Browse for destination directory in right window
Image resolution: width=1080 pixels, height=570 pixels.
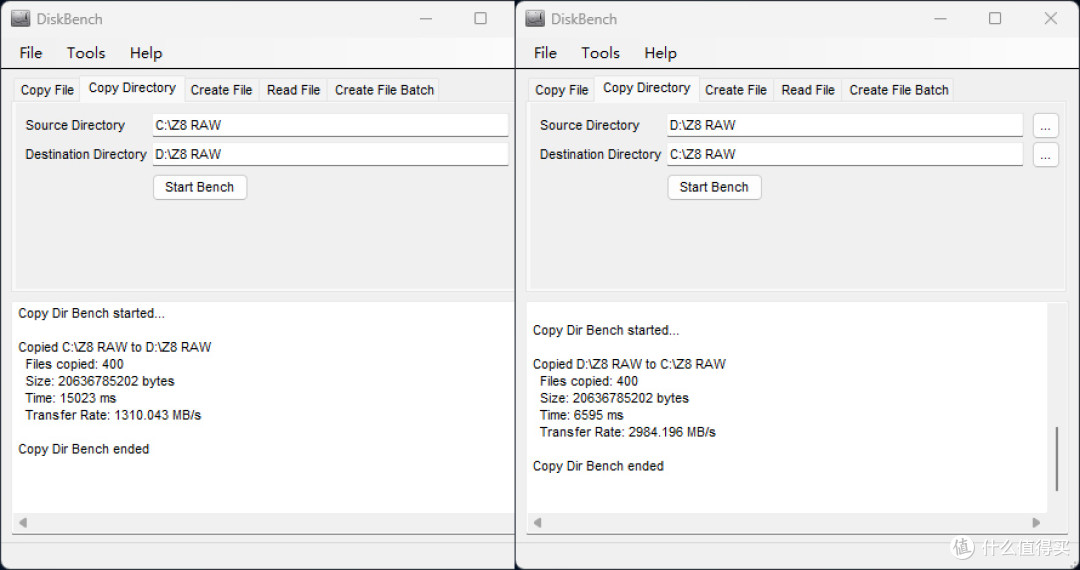click(1046, 155)
